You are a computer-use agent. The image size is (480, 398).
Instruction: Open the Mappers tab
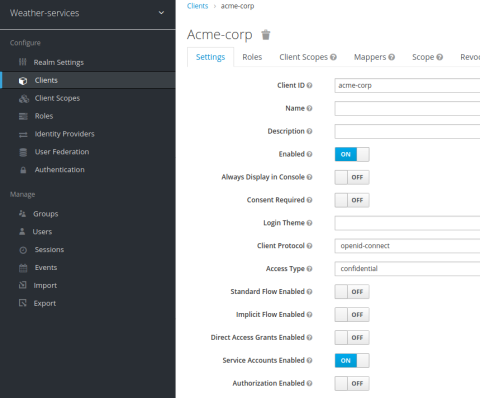(x=374, y=57)
